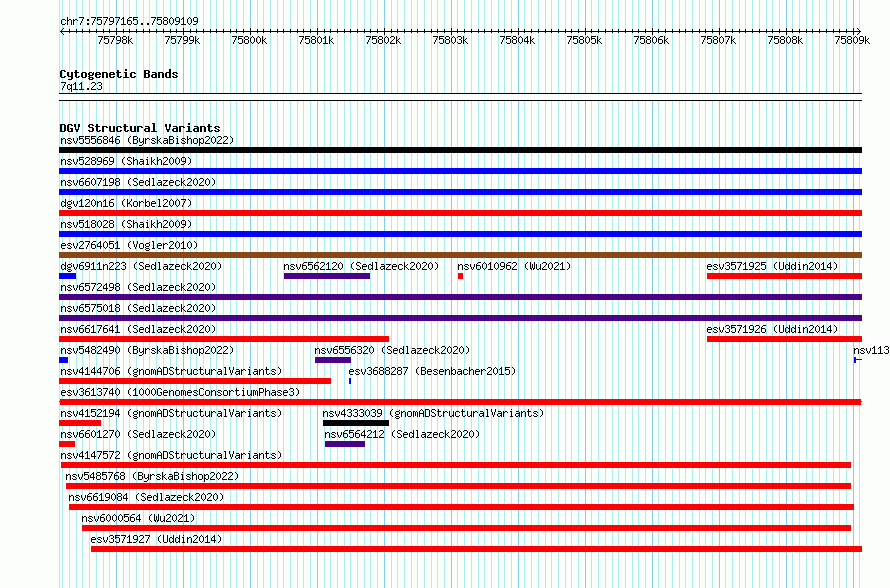Image resolution: width=890 pixels, height=588 pixels.
Task: Click the red nsv6619084 variant bar
Action: 461,507
